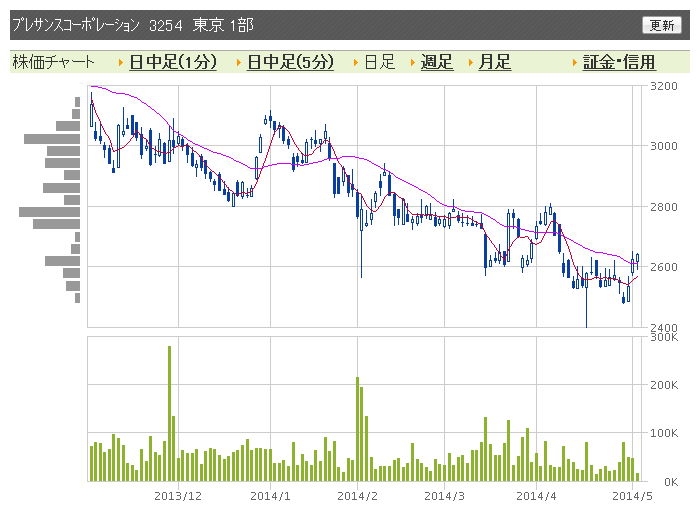697x516 pixels.
Task: Click the 3200 price axis label
Action: point(664,86)
